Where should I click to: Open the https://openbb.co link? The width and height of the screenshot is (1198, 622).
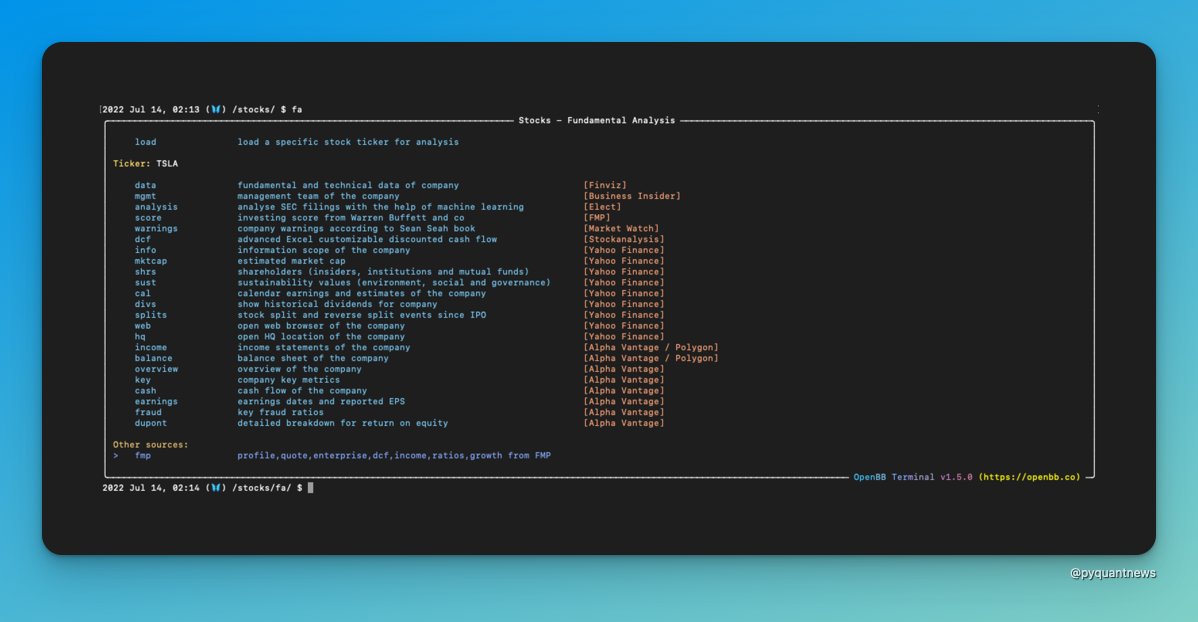[1030, 477]
